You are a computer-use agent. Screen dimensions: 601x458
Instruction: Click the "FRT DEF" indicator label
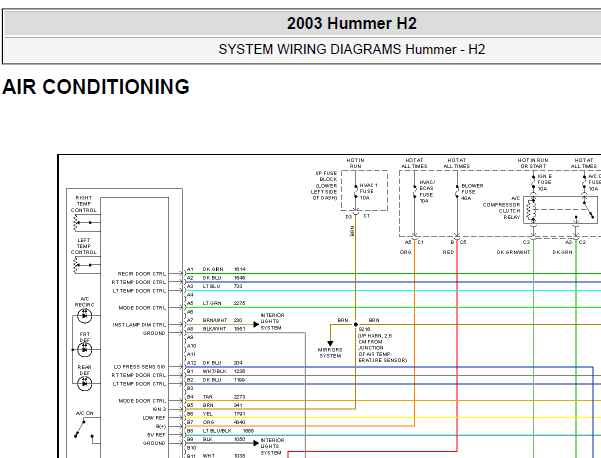click(x=85, y=337)
